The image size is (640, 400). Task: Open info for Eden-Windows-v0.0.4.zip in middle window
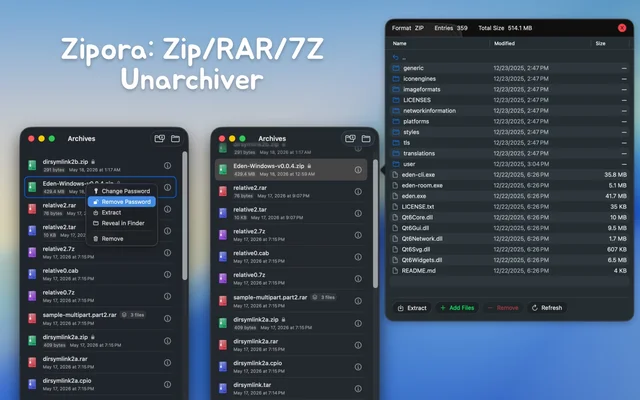pyautogui.click(x=358, y=169)
